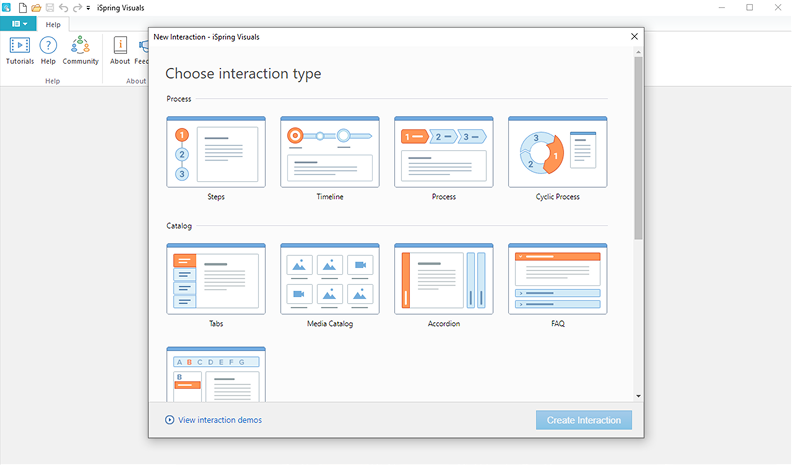Select the Steps interaction type
Viewport: 792px width, 465px height.
[216, 152]
